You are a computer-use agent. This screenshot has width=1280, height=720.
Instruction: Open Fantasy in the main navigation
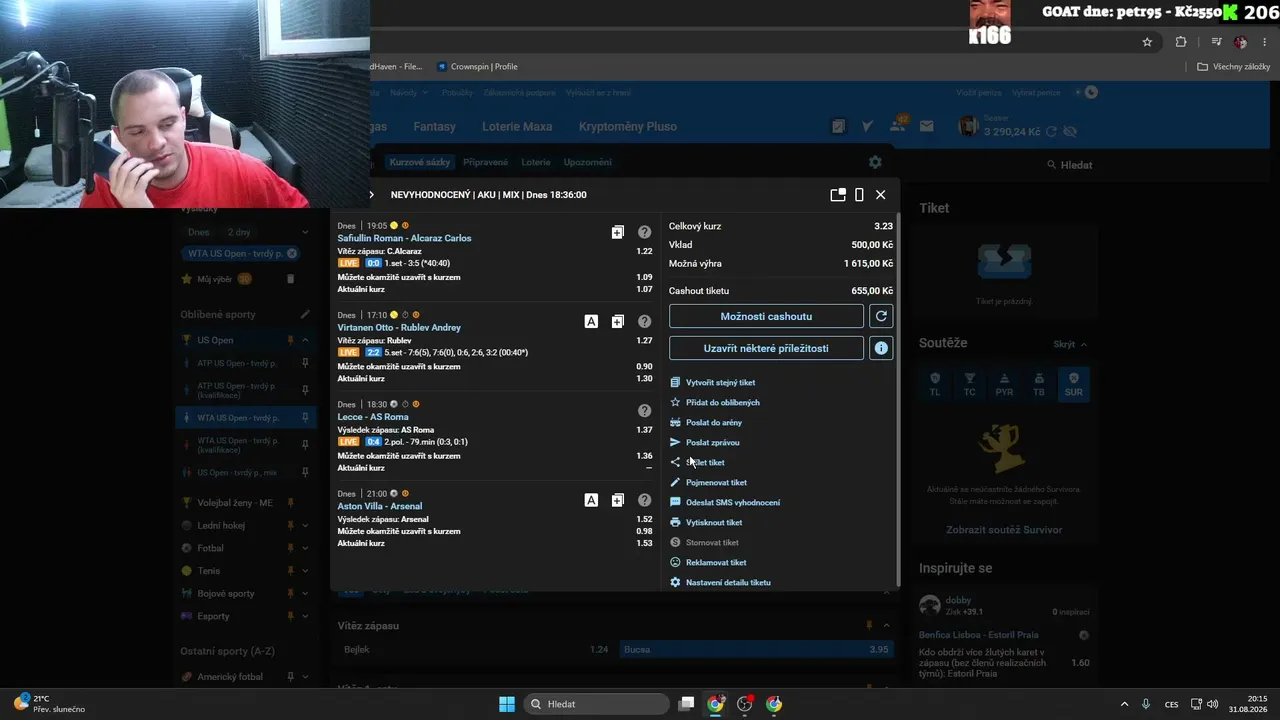434,127
